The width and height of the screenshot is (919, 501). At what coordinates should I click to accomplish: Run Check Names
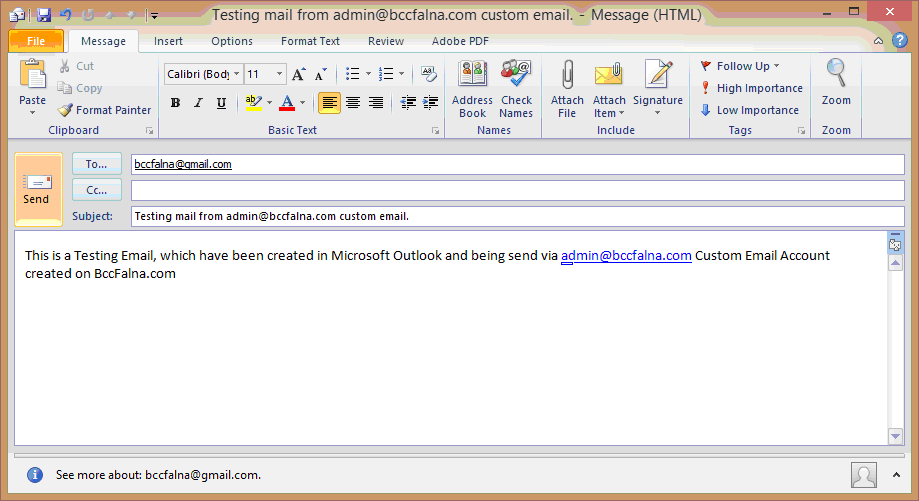click(516, 89)
